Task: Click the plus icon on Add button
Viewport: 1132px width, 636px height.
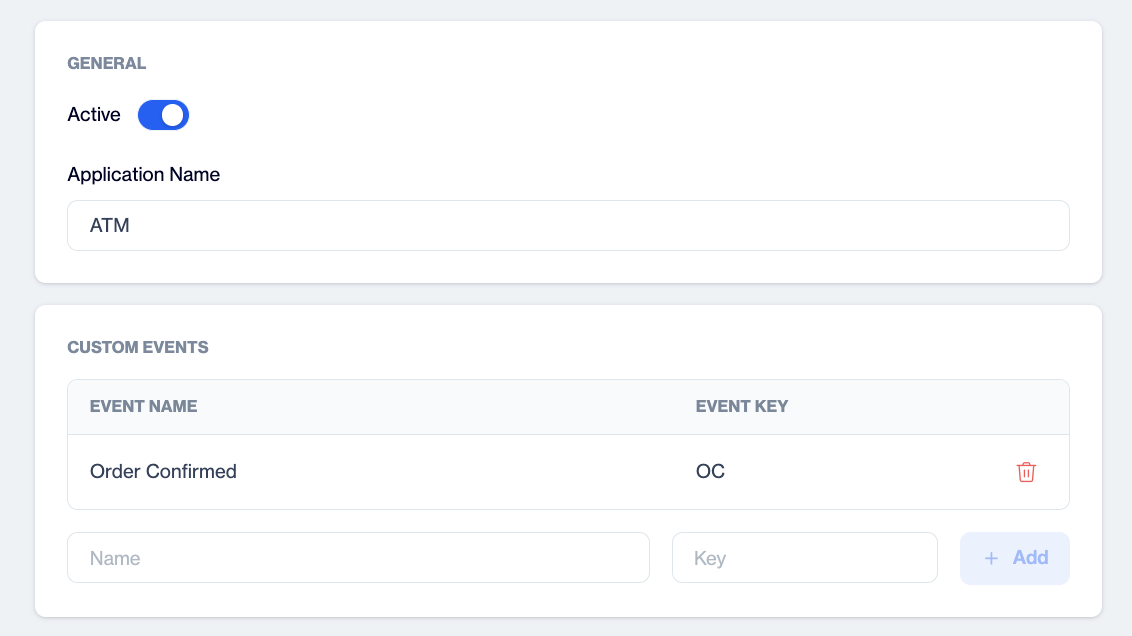Action: pyautogui.click(x=991, y=558)
